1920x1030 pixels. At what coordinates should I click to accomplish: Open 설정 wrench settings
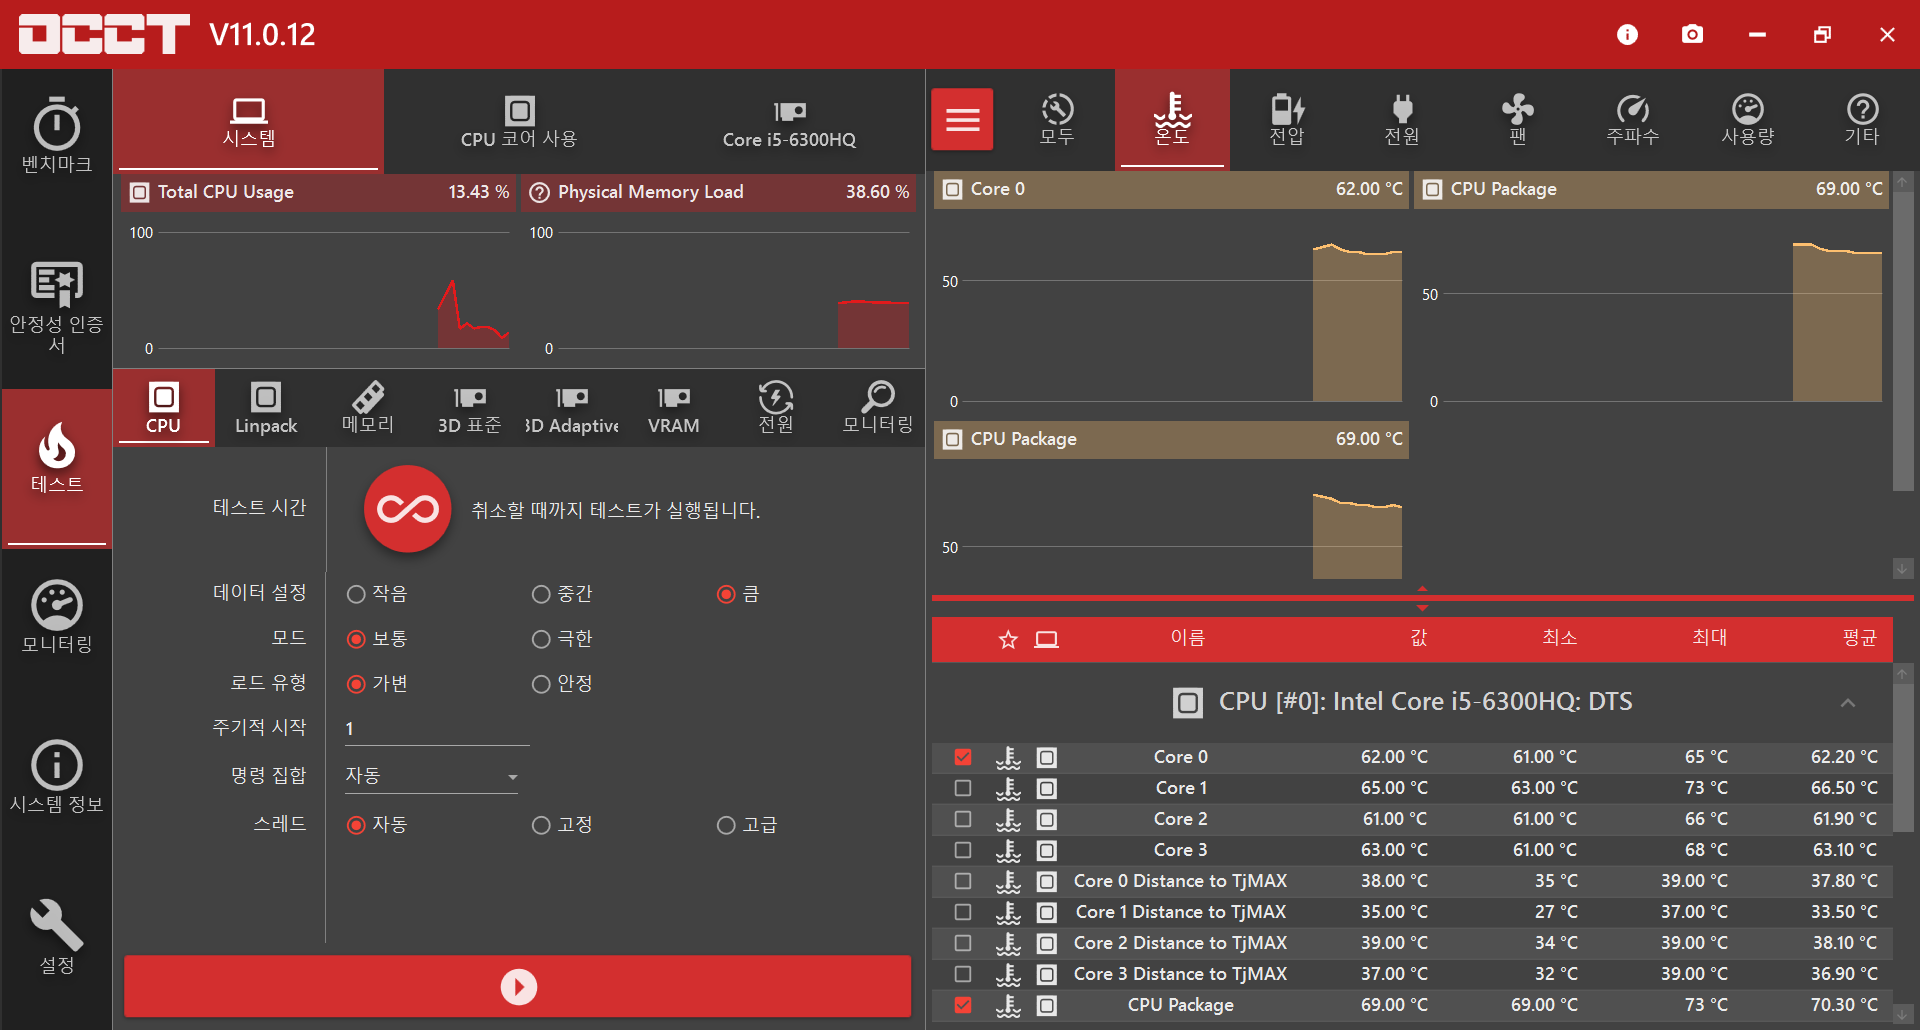[x=57, y=937]
